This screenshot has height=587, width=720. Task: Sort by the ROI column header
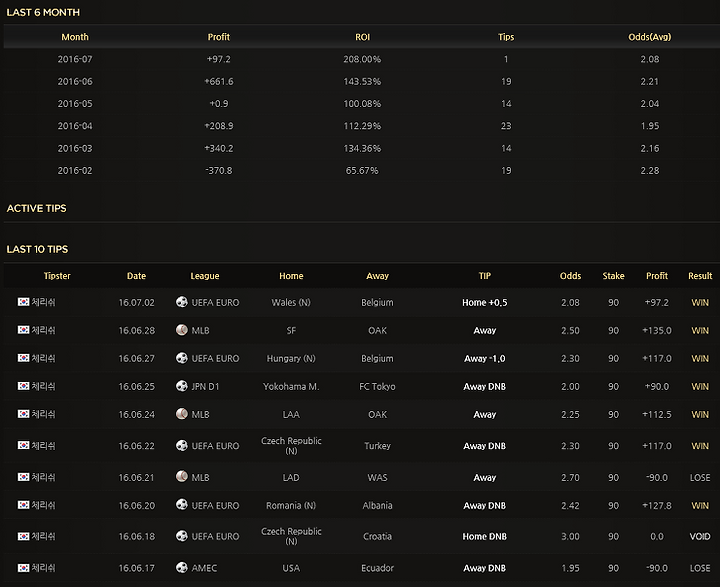[x=362, y=37]
